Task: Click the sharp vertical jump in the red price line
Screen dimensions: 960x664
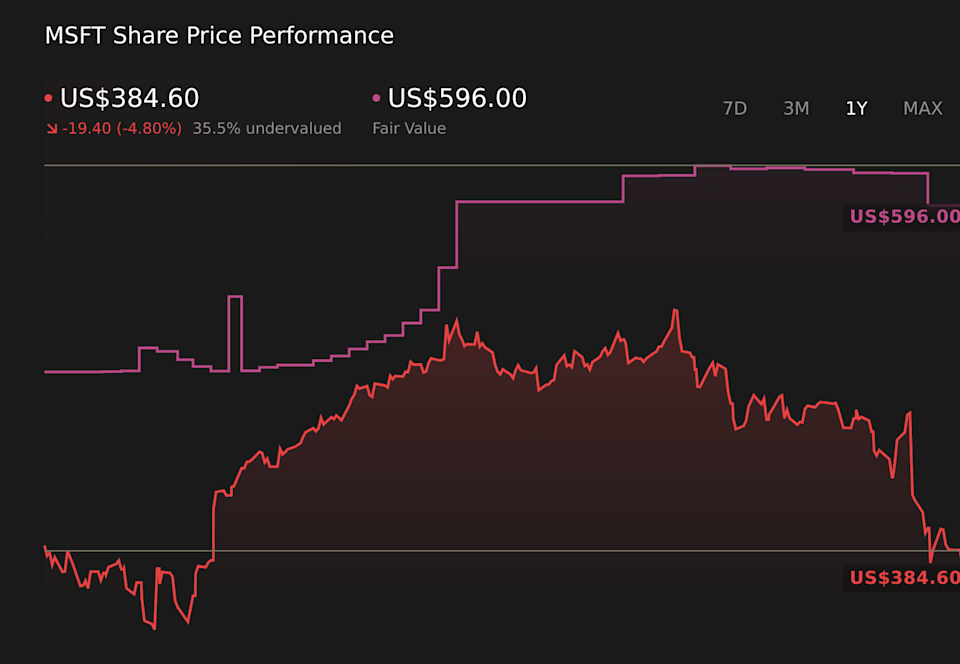Action: [214, 525]
